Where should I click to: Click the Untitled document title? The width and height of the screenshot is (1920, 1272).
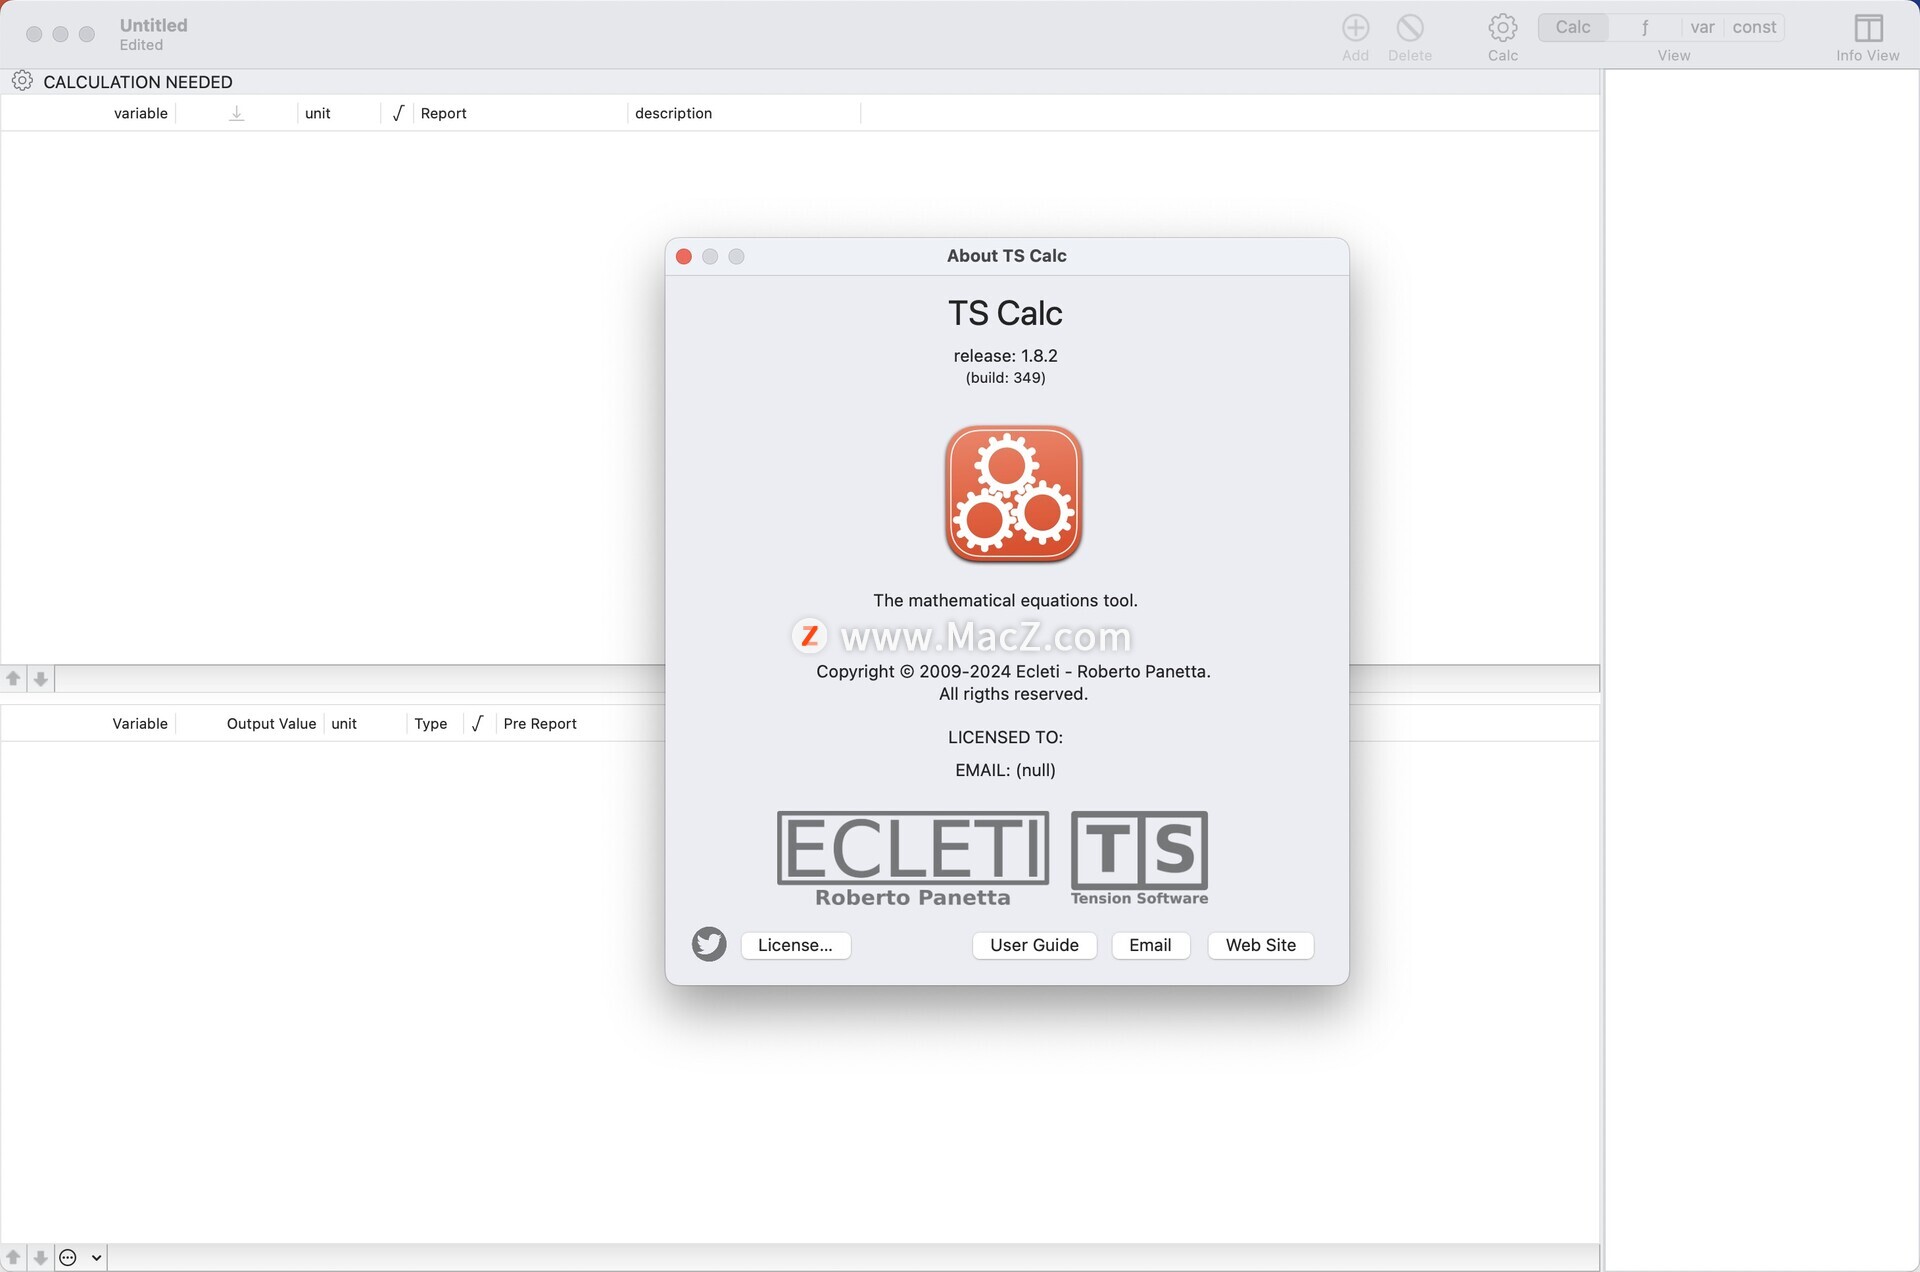153,25
